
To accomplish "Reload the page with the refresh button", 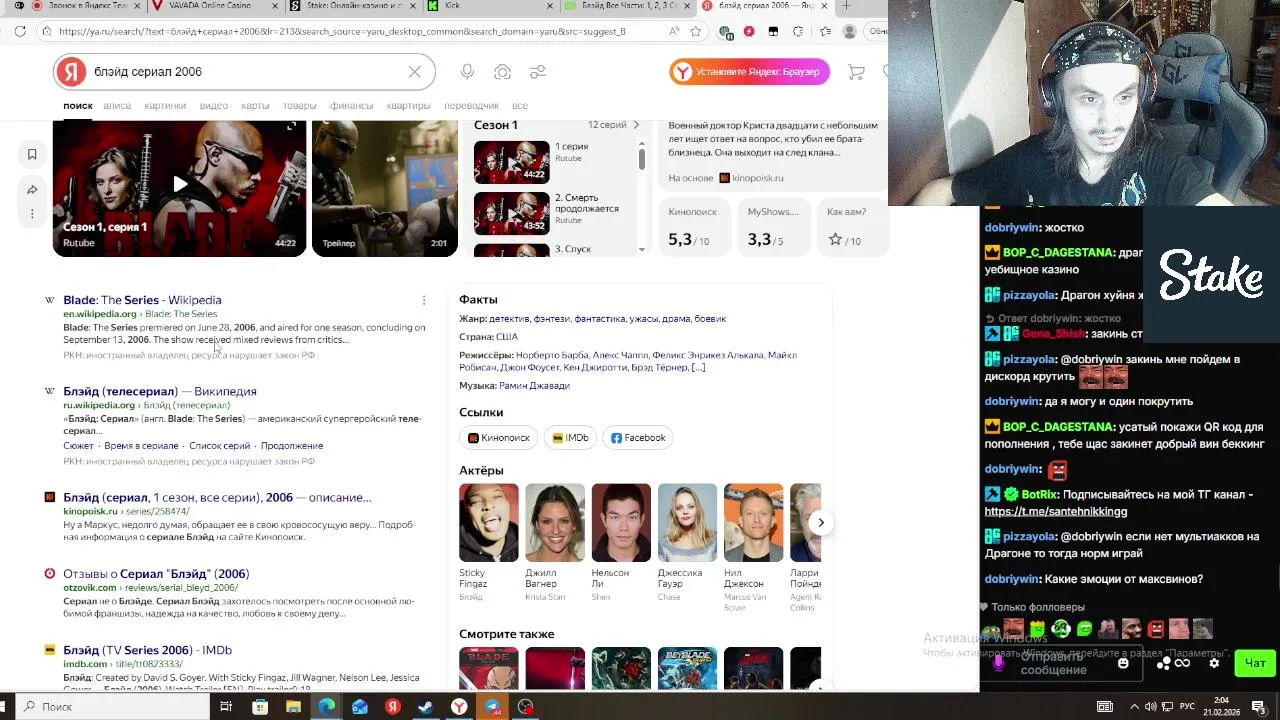I will (20, 31).
